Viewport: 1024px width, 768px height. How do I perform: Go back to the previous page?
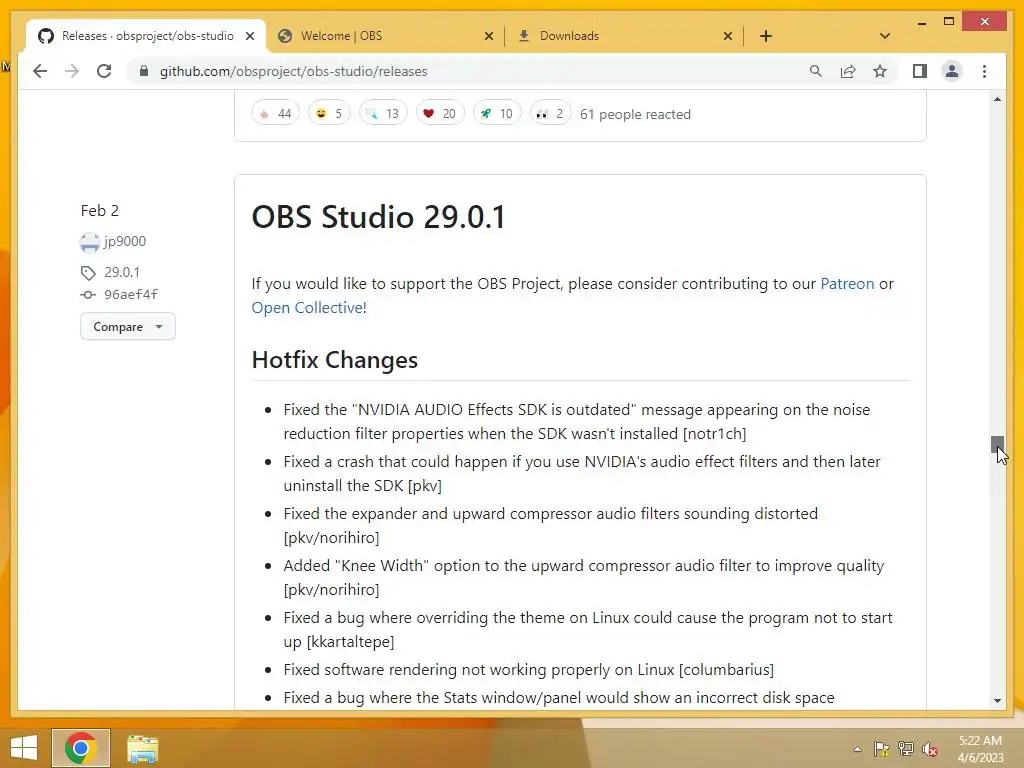coord(40,71)
